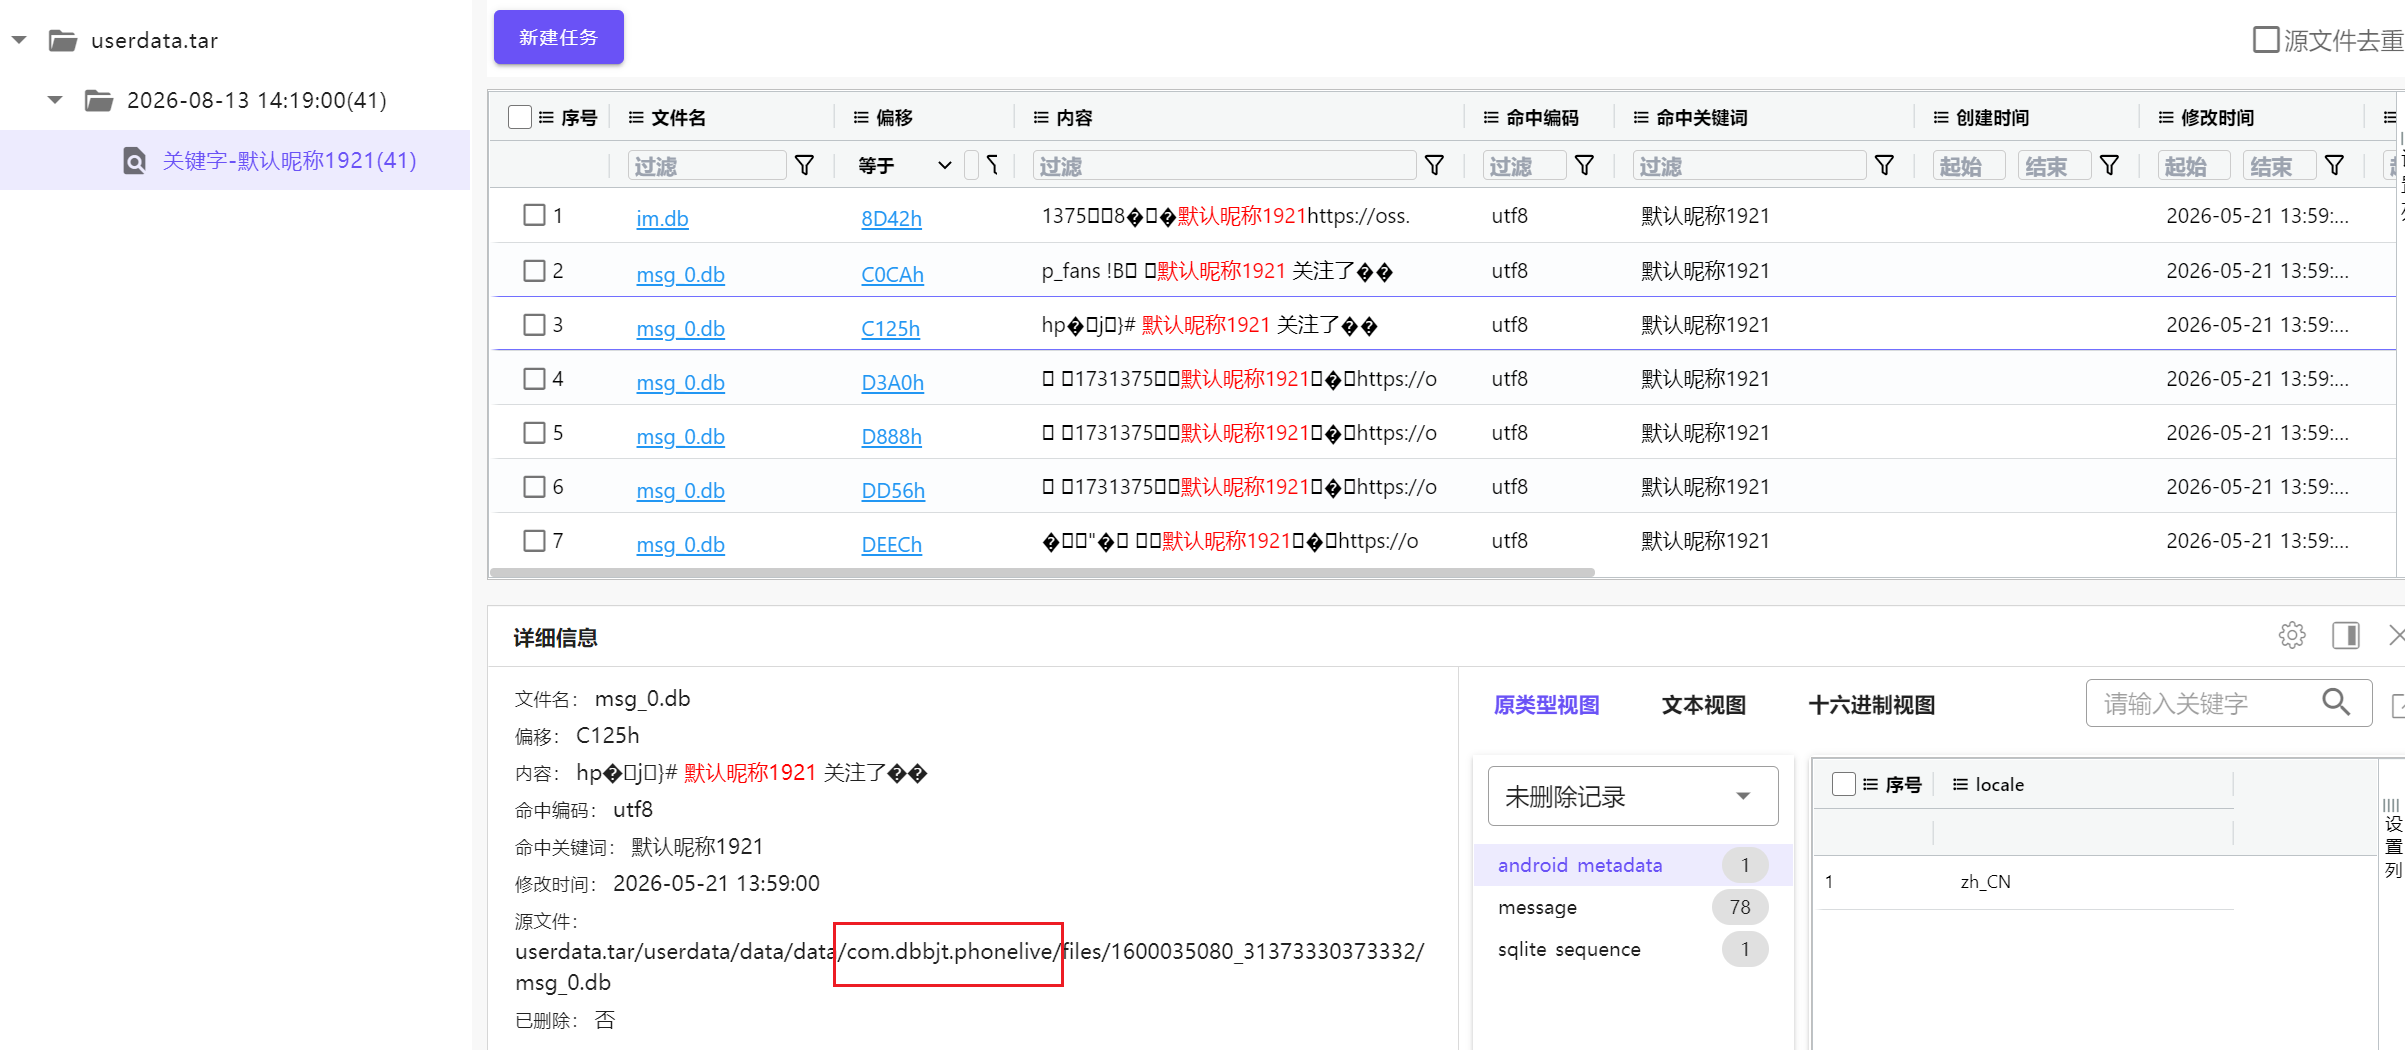This screenshot has height=1050, width=2405.
Task: Open the 8D42h offset link
Action: point(891,218)
